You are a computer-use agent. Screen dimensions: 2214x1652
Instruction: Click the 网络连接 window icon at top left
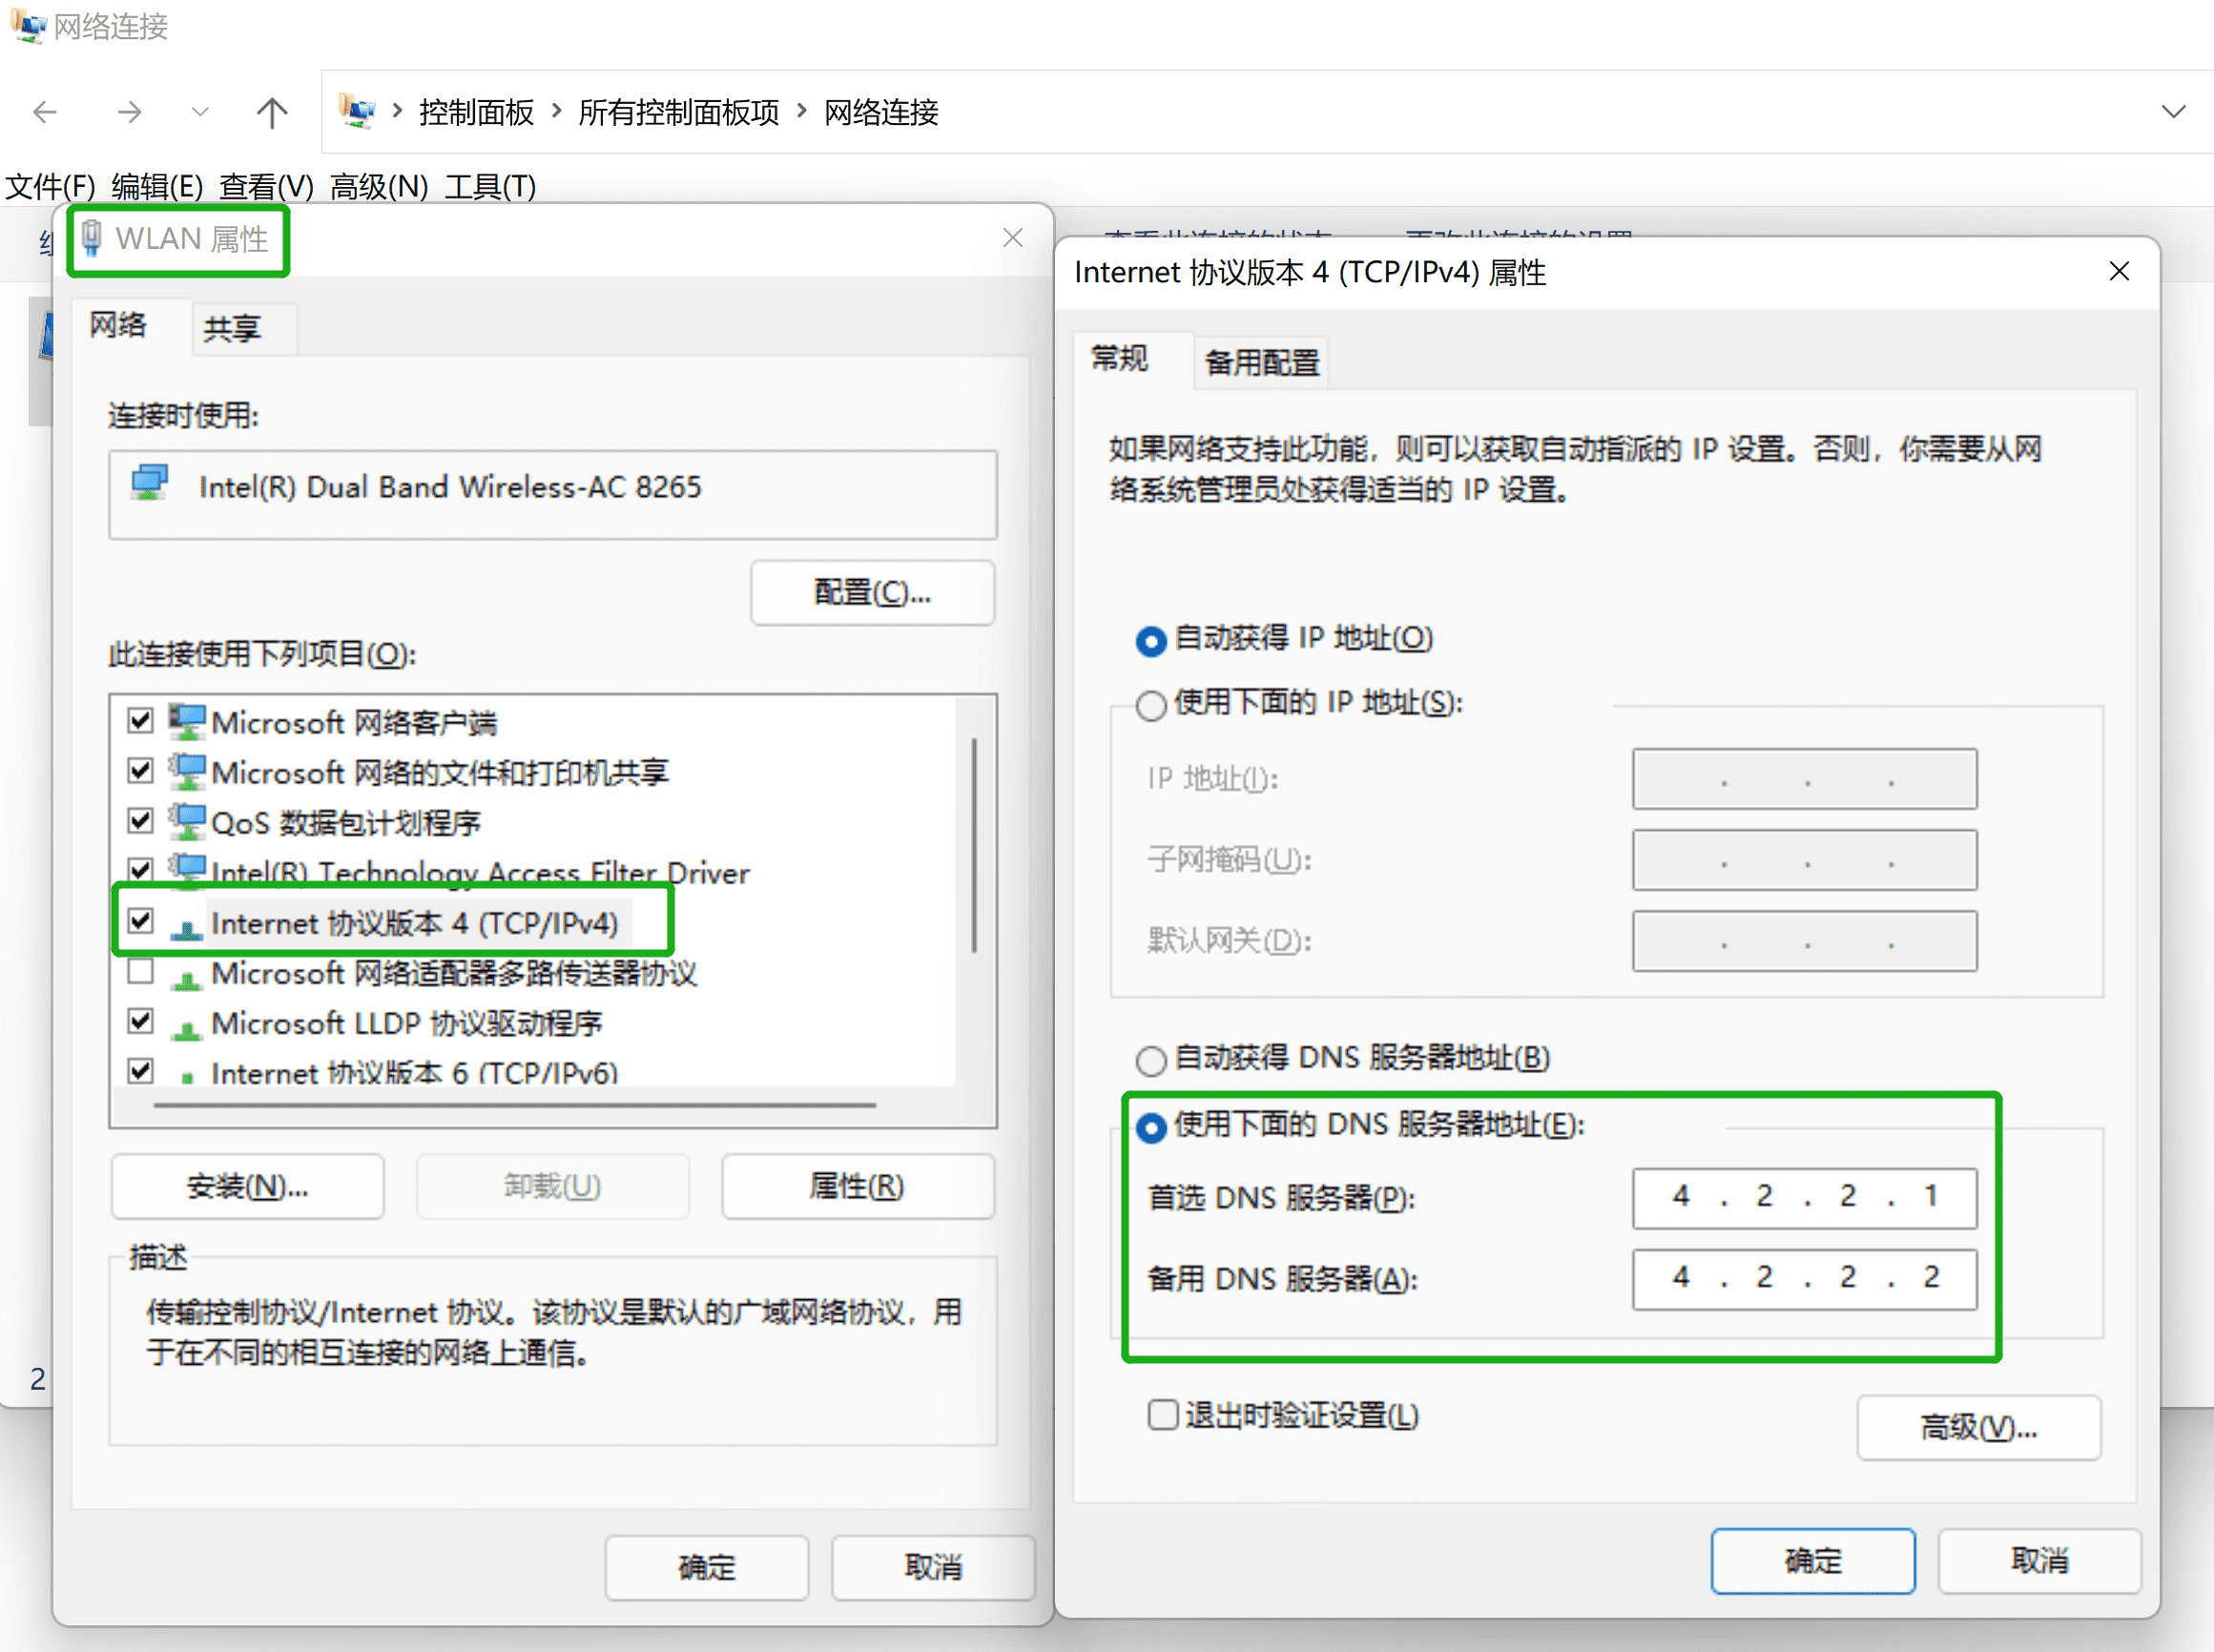click(x=26, y=27)
